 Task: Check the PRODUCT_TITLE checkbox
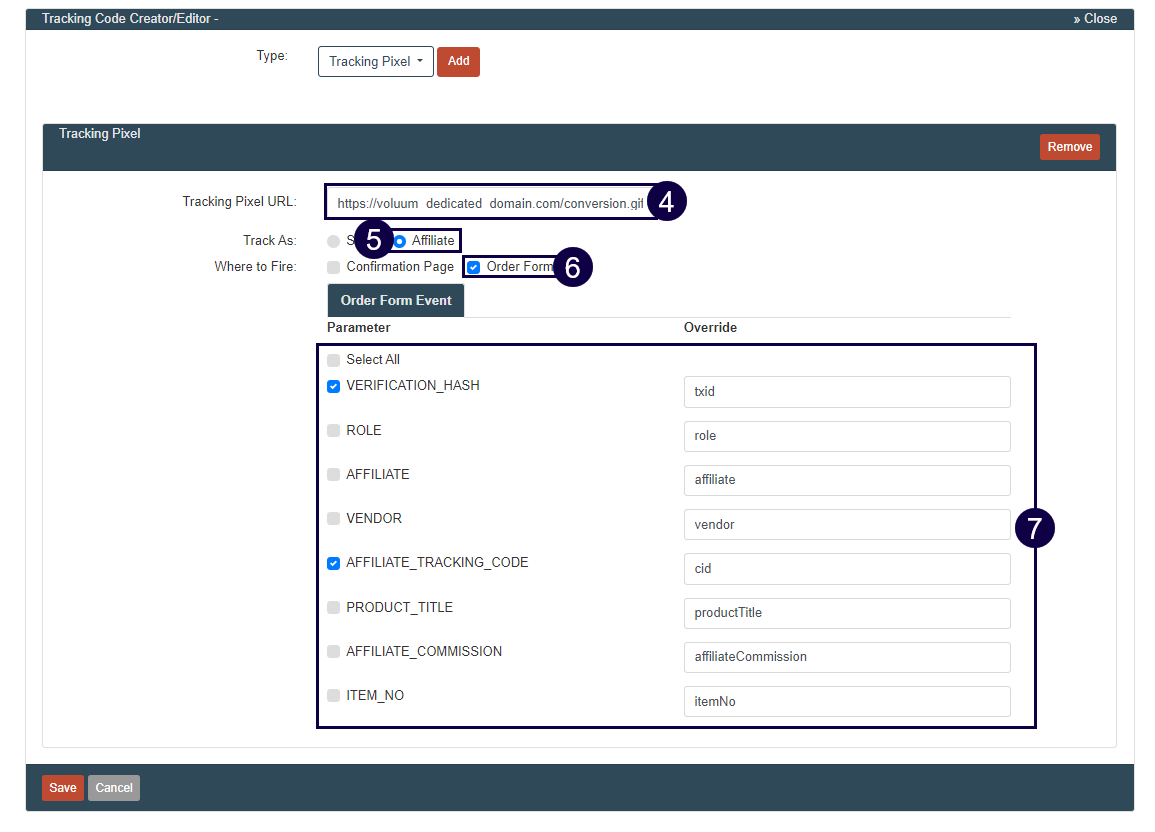(333, 608)
